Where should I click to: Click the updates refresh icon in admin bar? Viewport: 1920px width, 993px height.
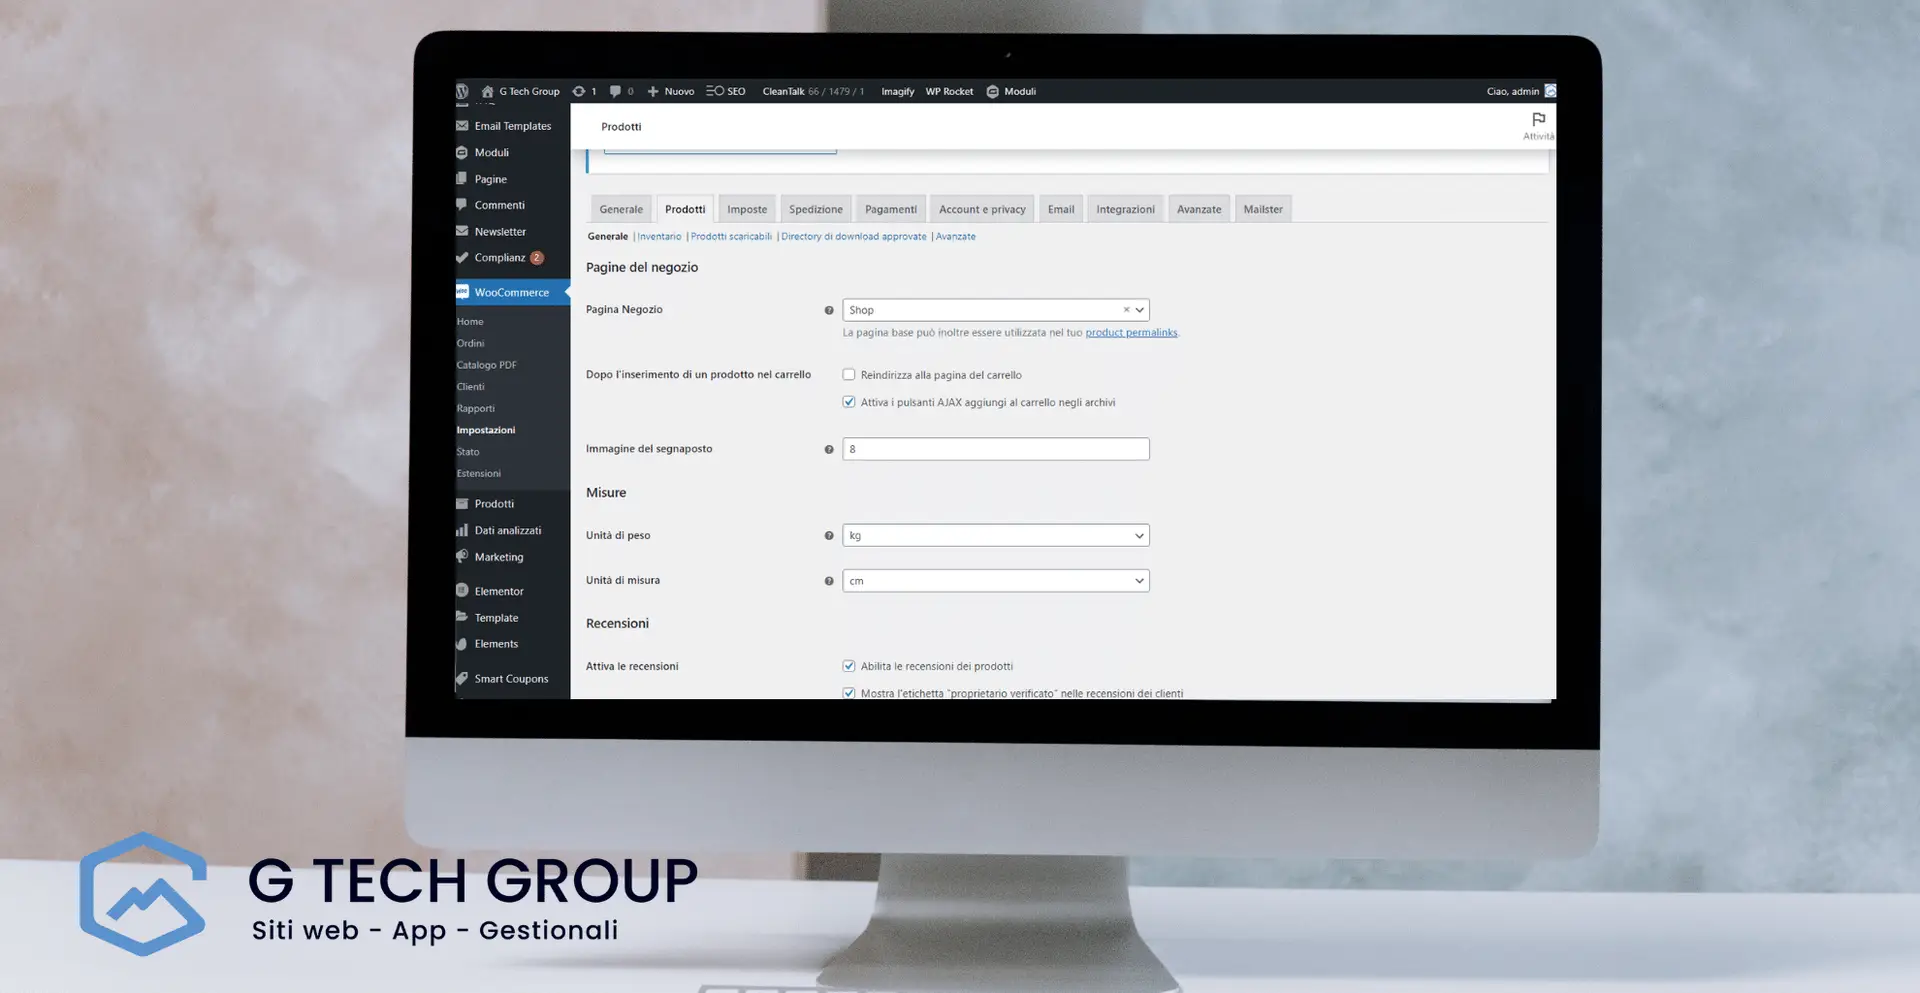point(578,91)
